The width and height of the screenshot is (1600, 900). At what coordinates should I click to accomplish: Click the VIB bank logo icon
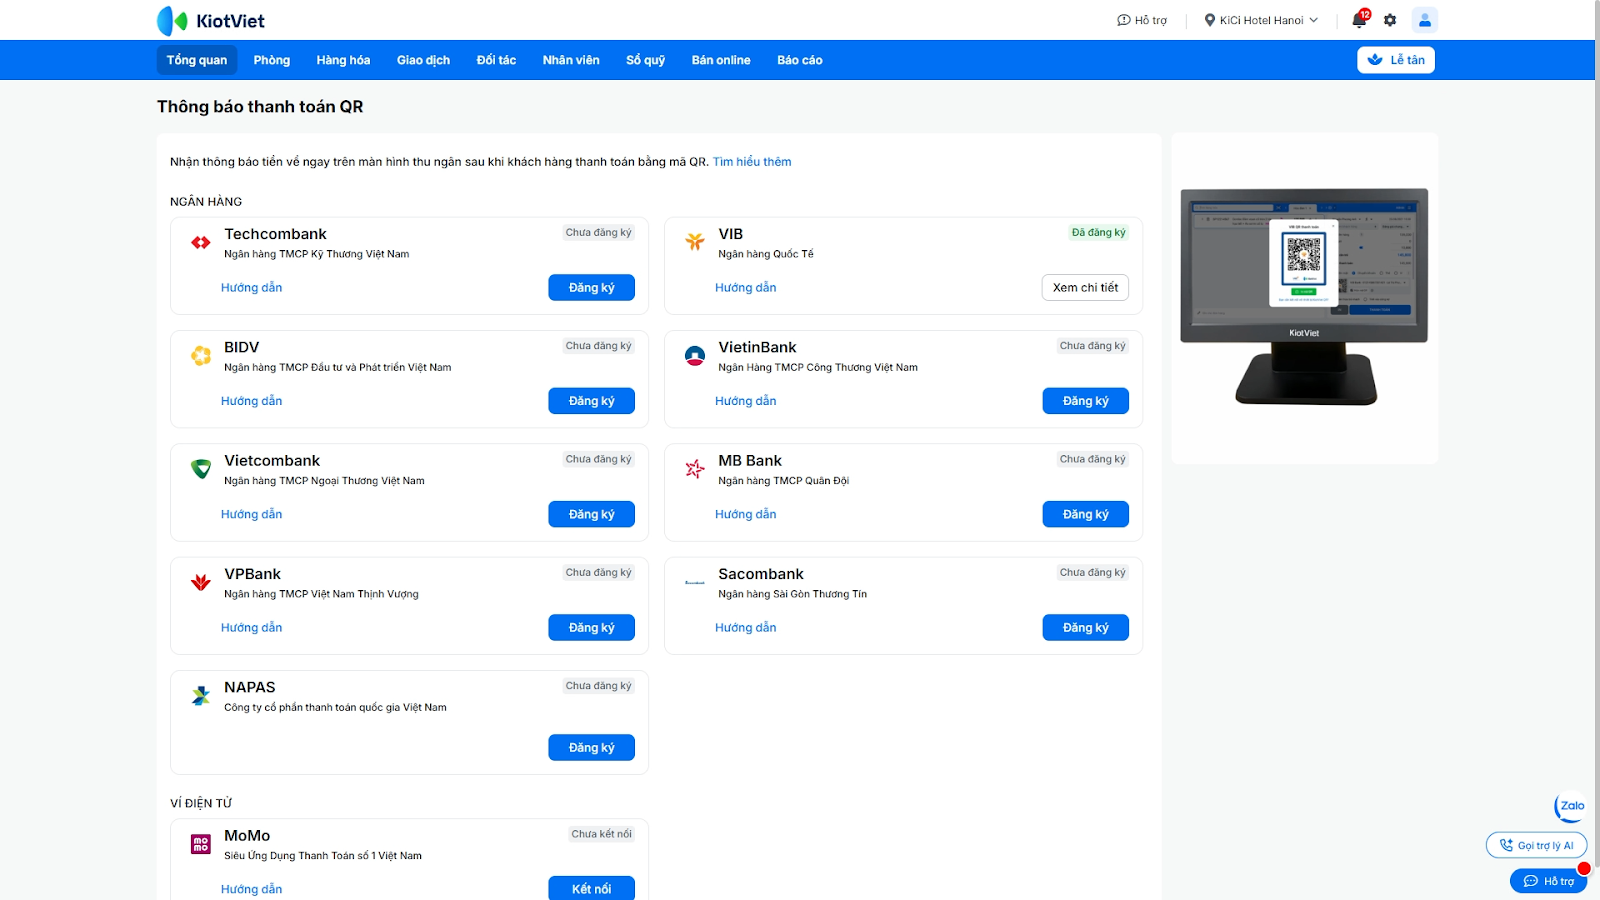[x=695, y=241]
